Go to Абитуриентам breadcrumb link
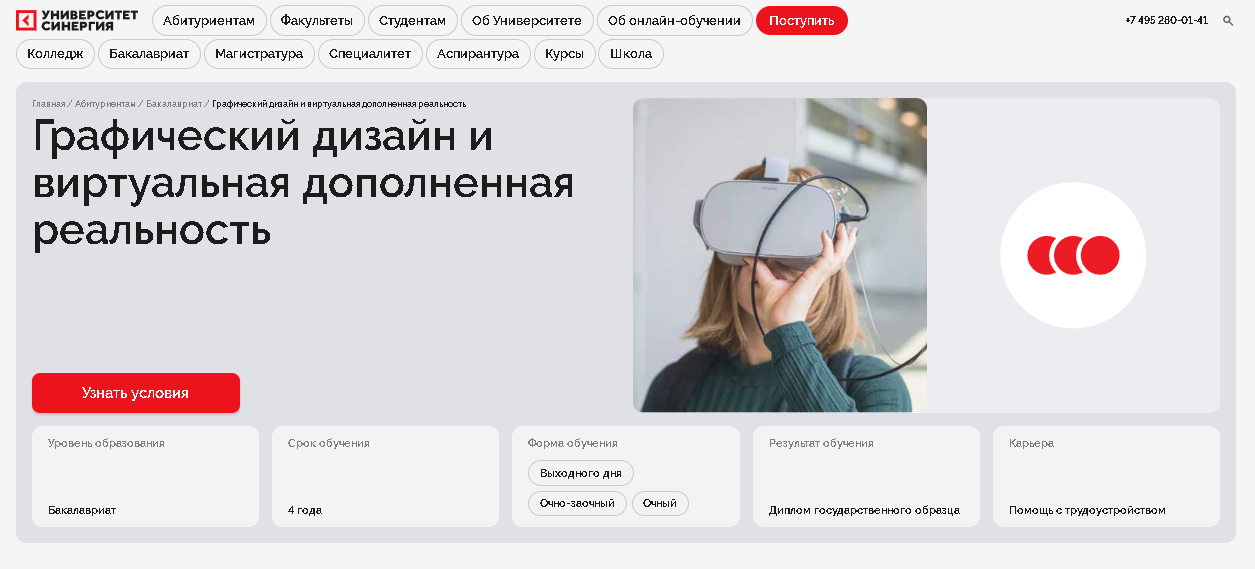The width and height of the screenshot is (1255, 569). pos(106,104)
